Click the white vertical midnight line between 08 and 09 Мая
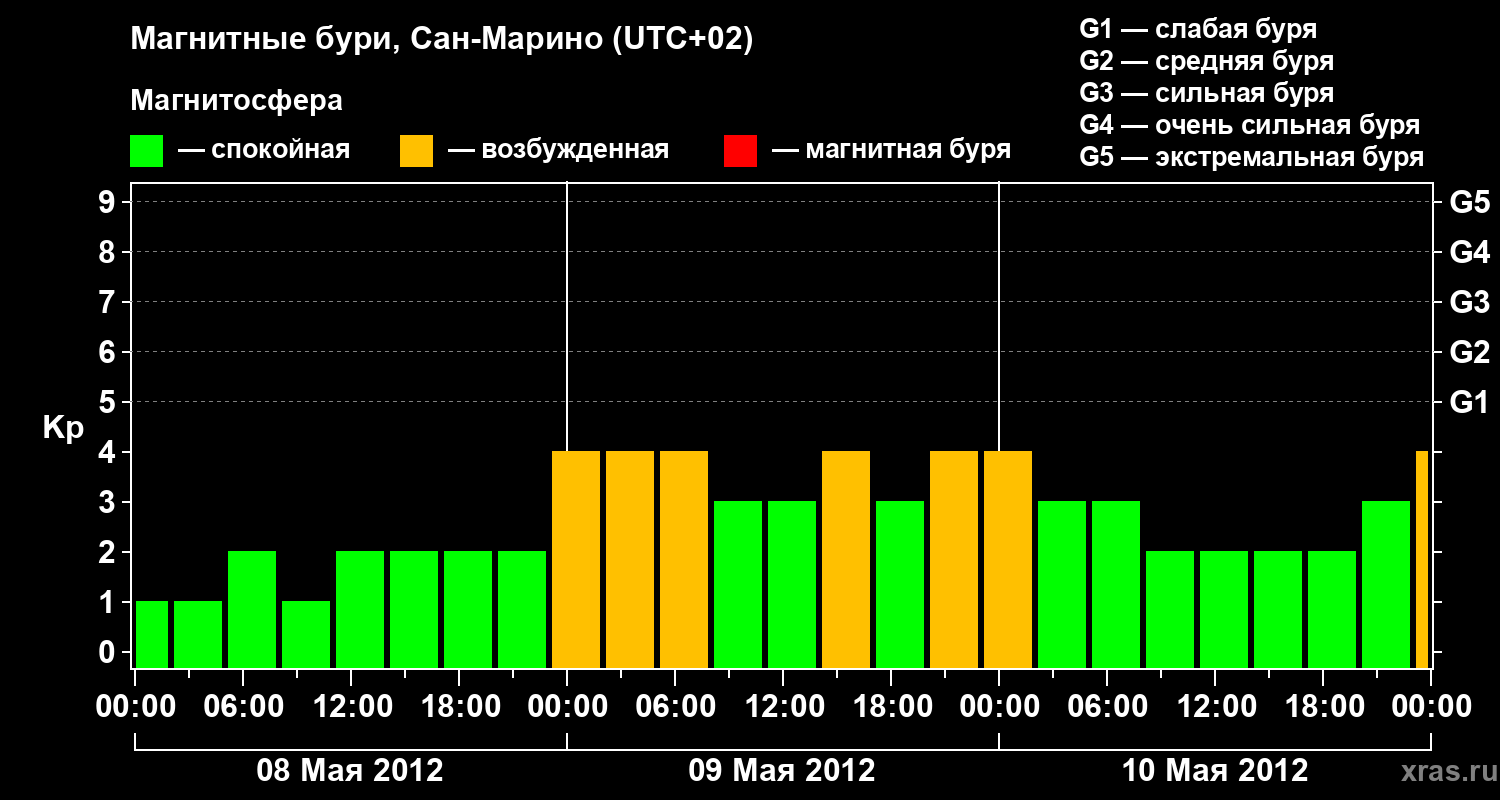This screenshot has height=800, width=1500. [x=567, y=316]
